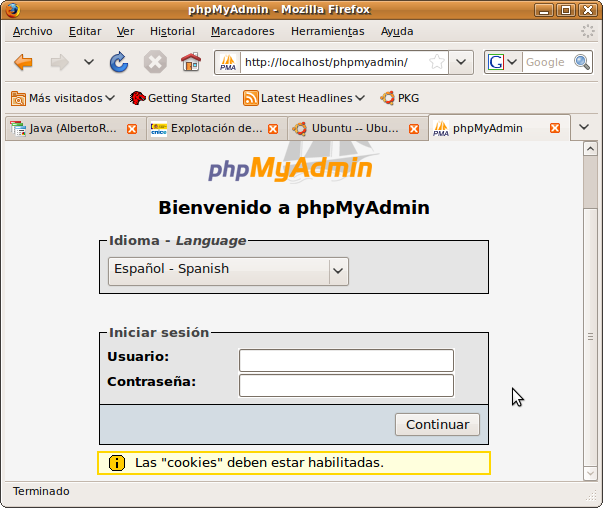The image size is (603, 508).
Task: Click the bookmark star in address bar
Action: pos(437,62)
